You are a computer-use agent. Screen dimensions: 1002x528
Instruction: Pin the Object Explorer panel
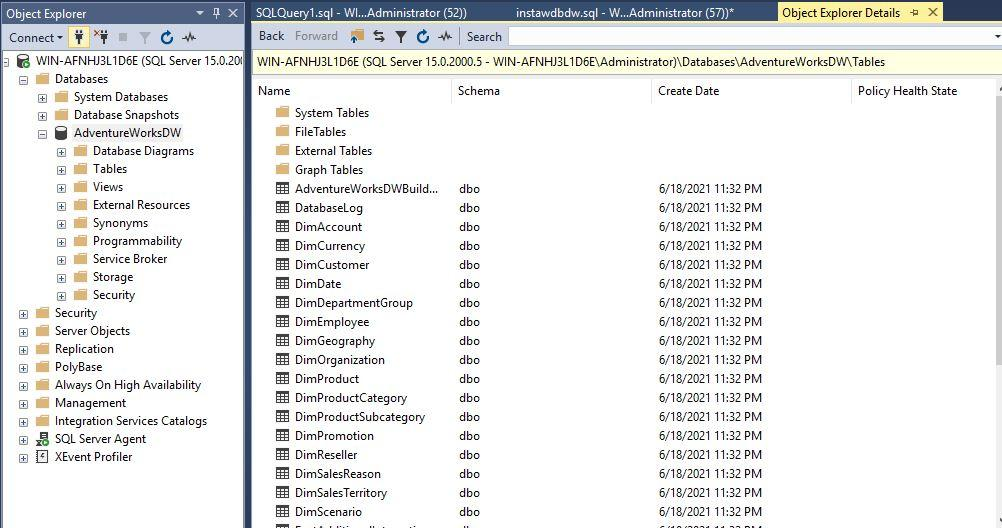coord(217,13)
